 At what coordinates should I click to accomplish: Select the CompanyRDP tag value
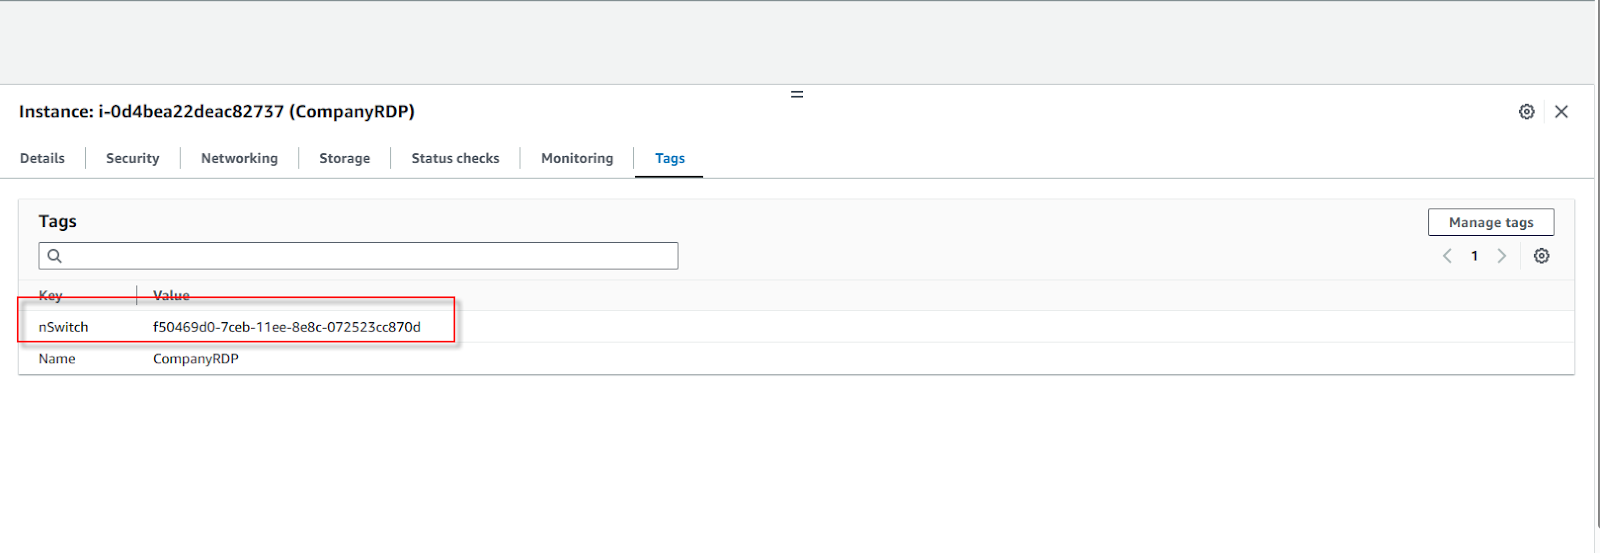coord(196,359)
